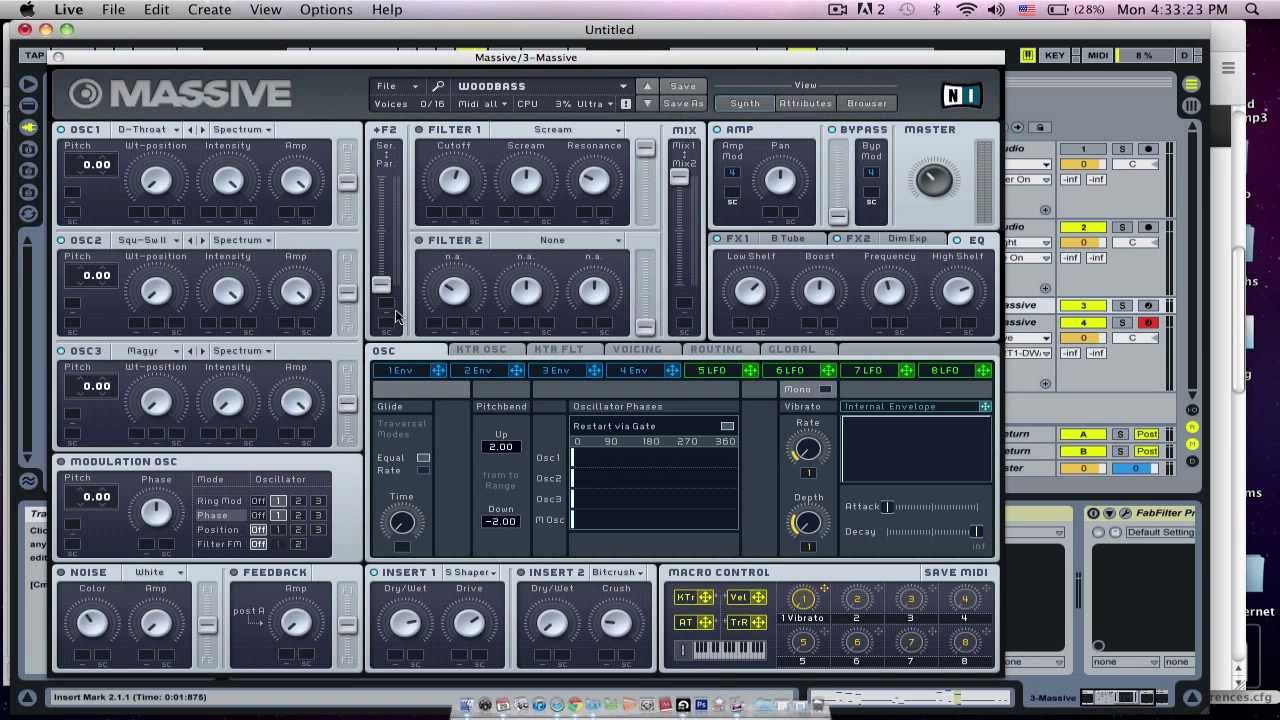
Task: Click the magnifier preset search icon
Action: pos(438,86)
